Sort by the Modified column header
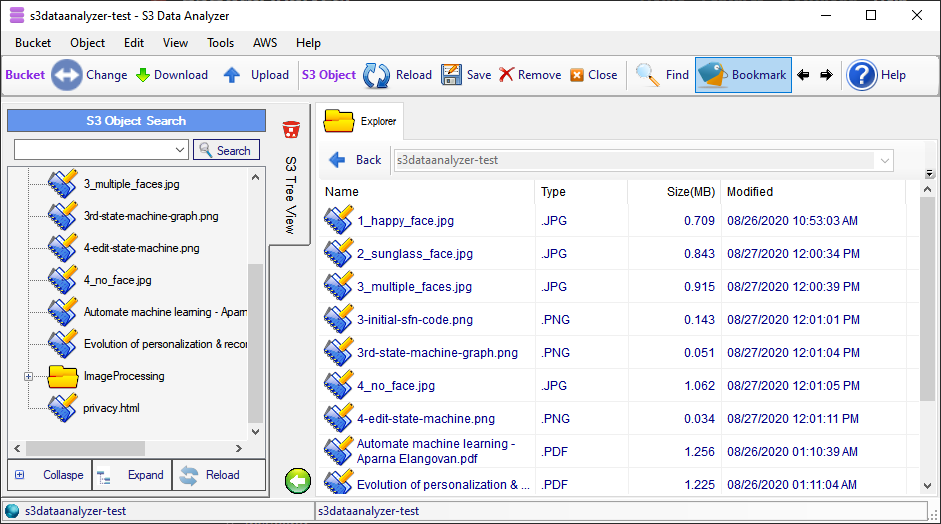The height and width of the screenshot is (524, 941). [x=813, y=192]
